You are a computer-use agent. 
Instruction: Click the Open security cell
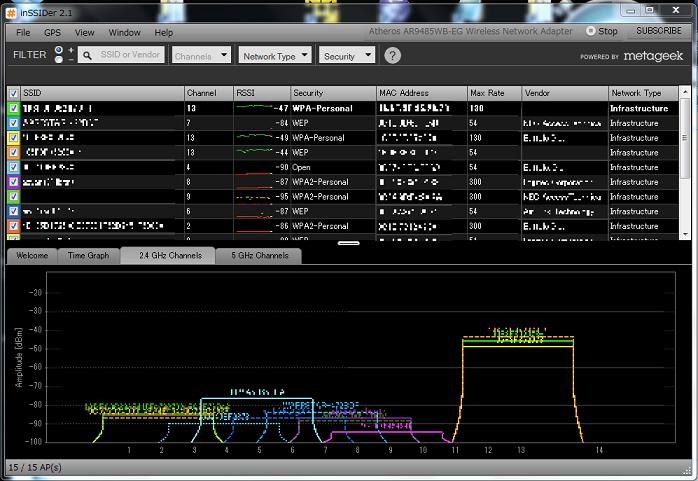coord(301,167)
